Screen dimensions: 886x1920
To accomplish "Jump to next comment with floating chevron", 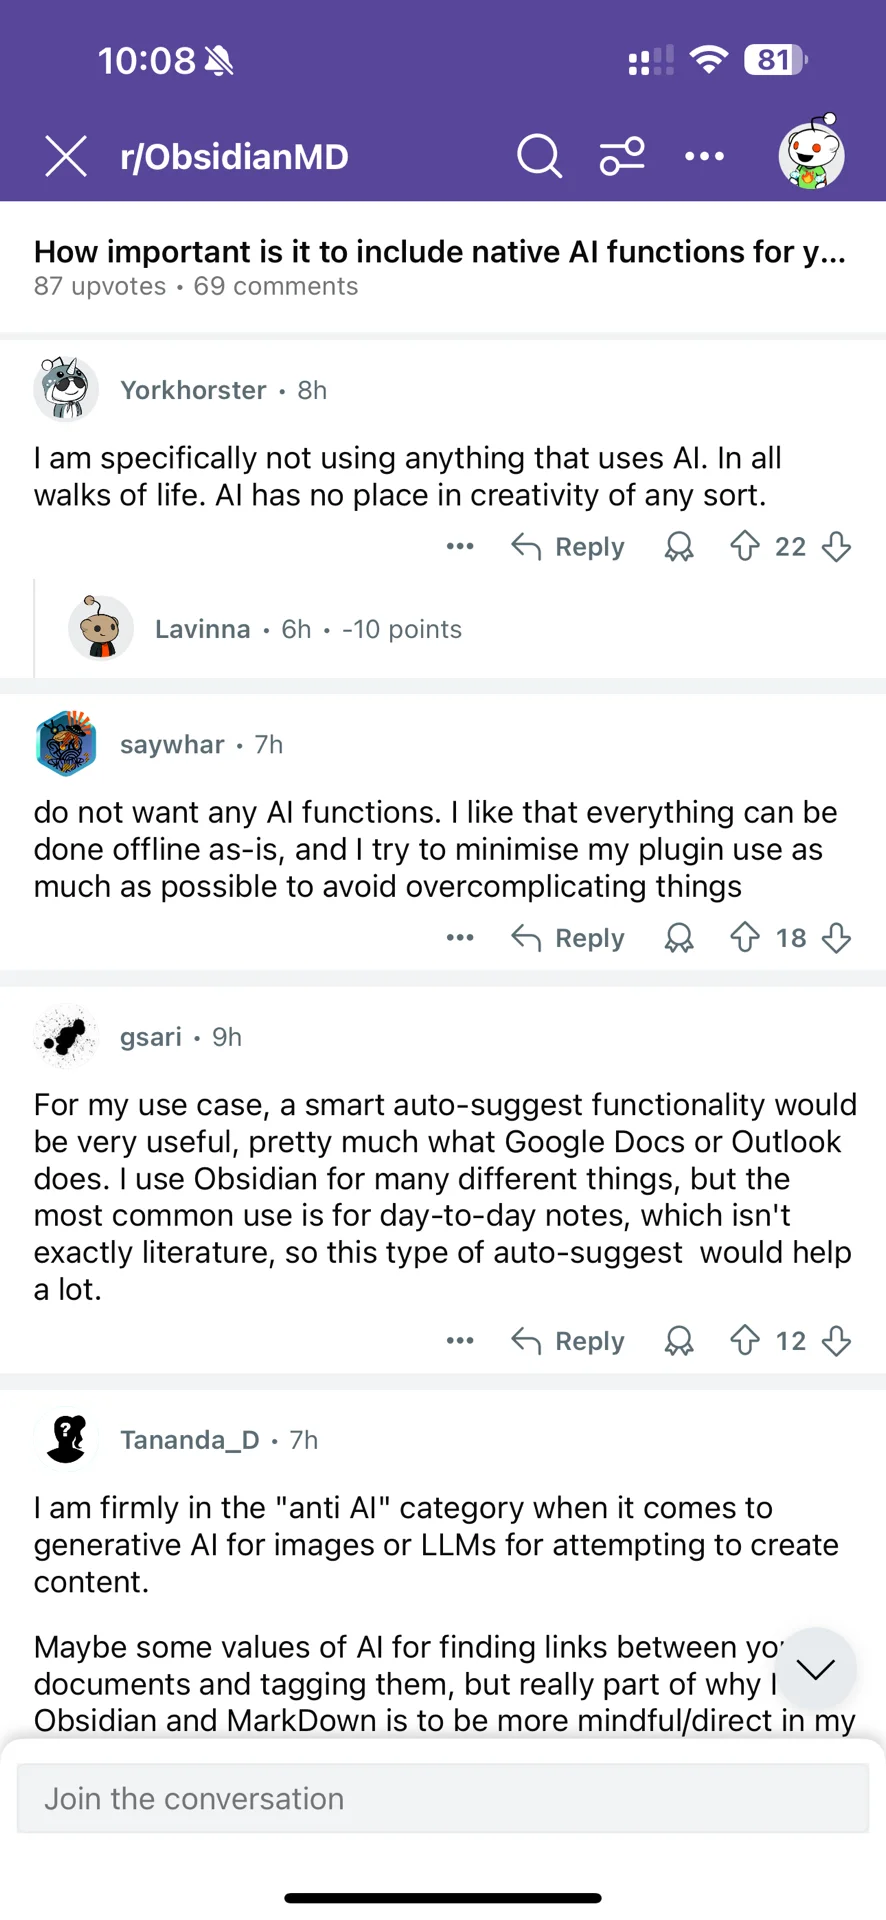I will 816,1668.
